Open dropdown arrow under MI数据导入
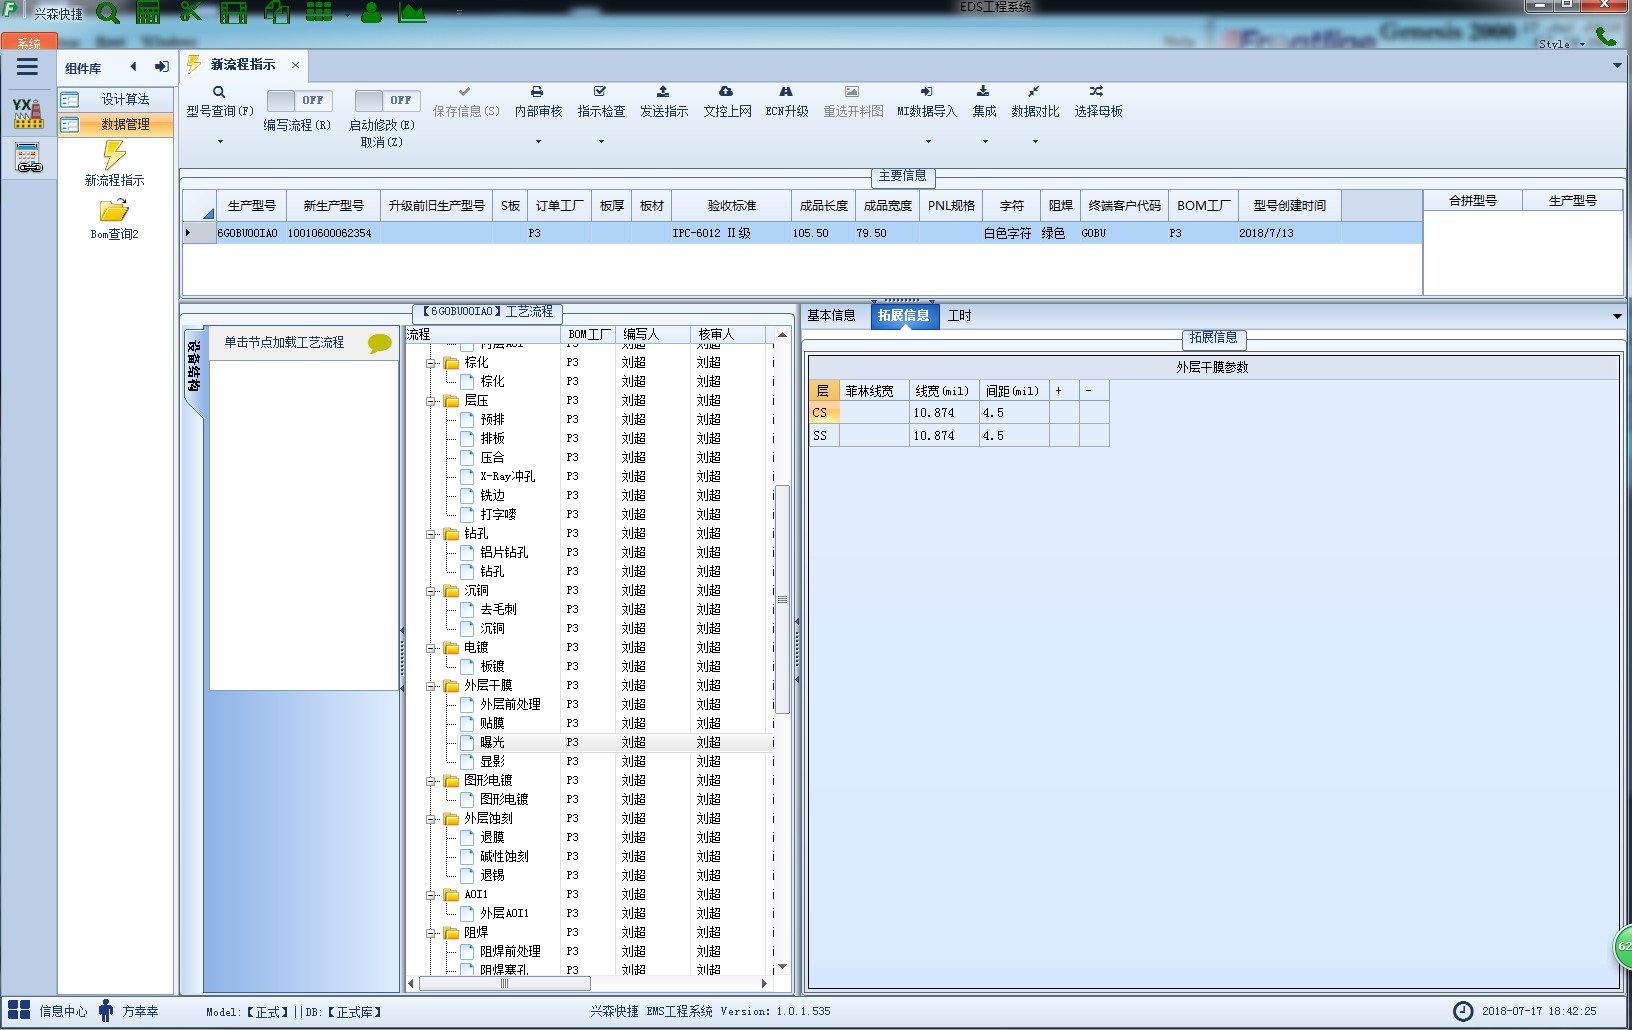 [928, 141]
